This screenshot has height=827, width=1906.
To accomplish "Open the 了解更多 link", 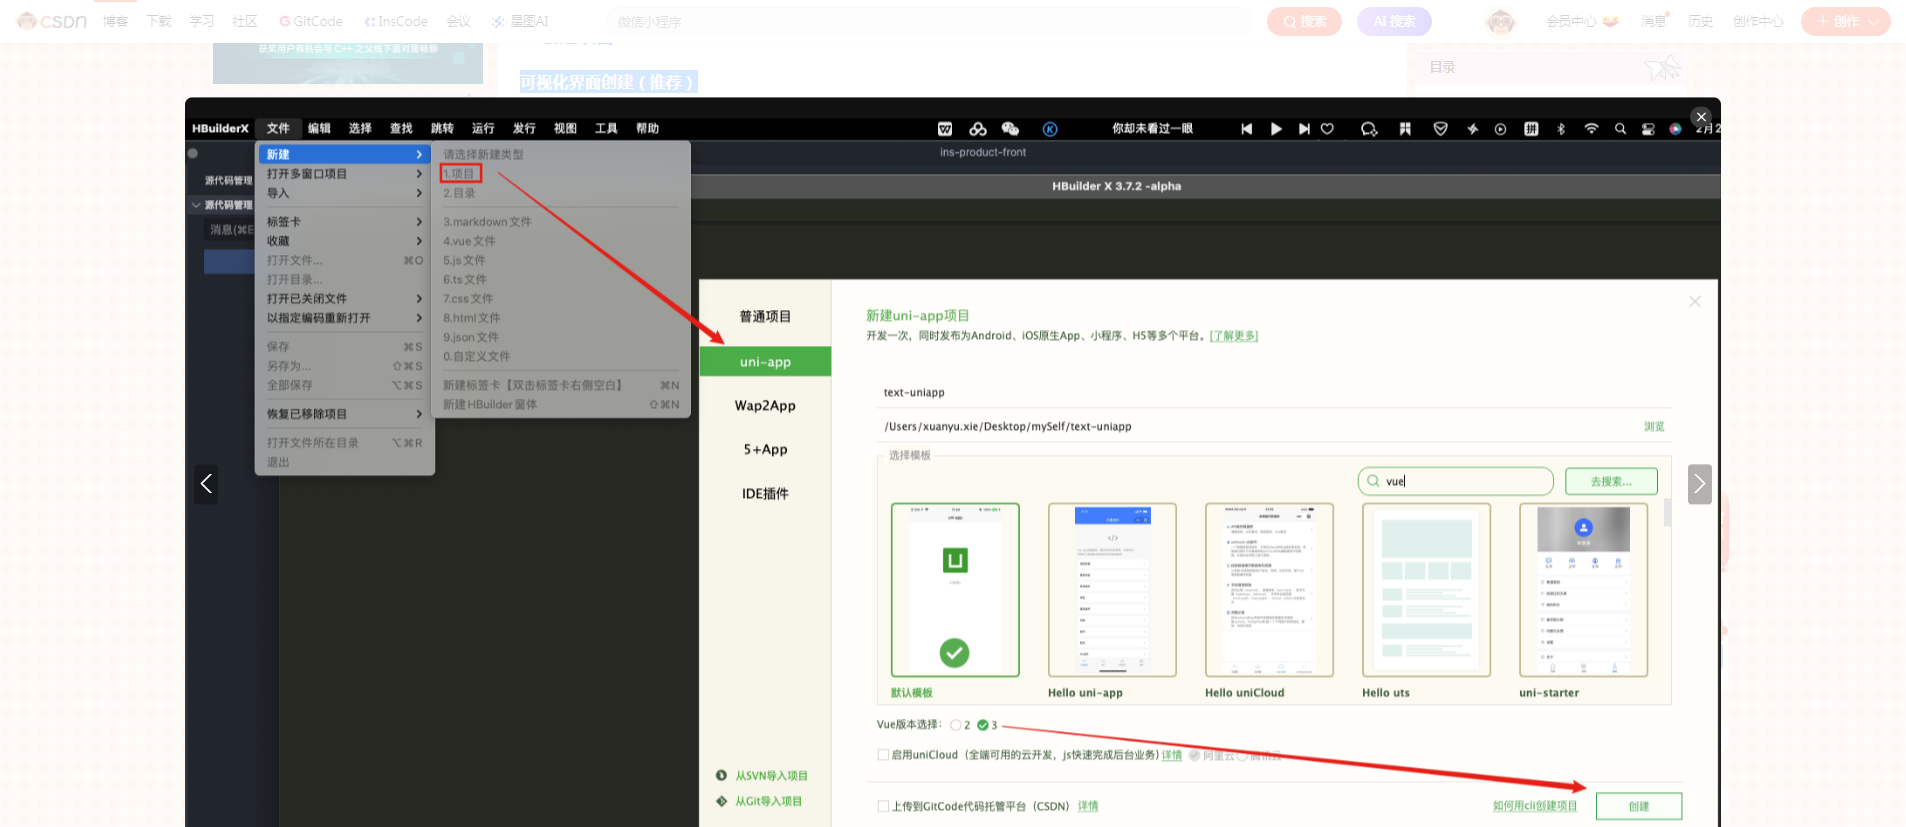I will pos(1234,336).
